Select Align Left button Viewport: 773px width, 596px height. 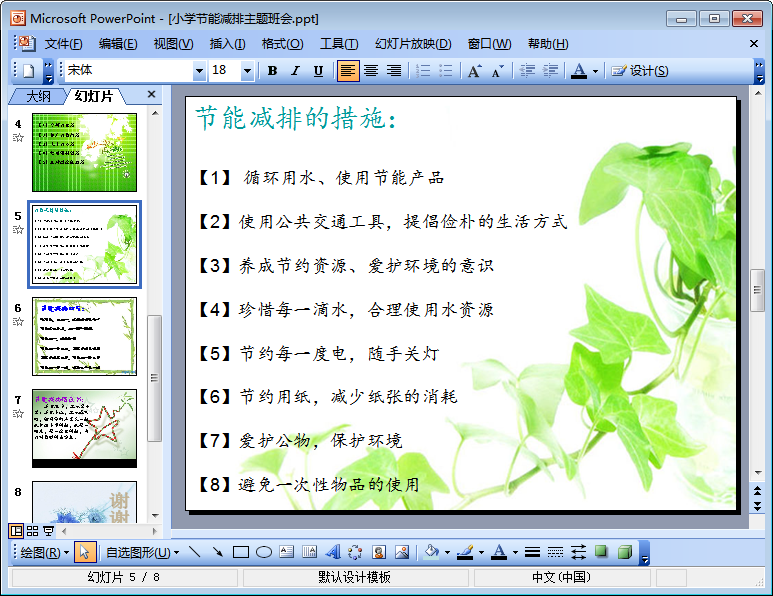pos(348,71)
